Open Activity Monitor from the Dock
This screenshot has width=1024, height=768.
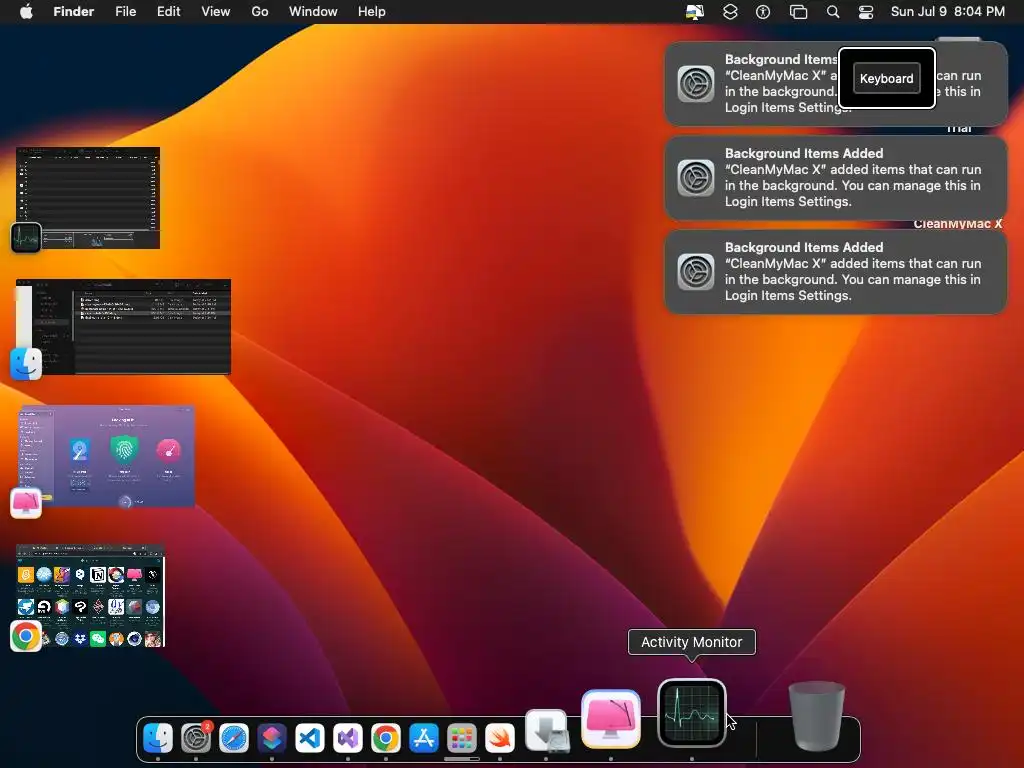[x=692, y=713]
